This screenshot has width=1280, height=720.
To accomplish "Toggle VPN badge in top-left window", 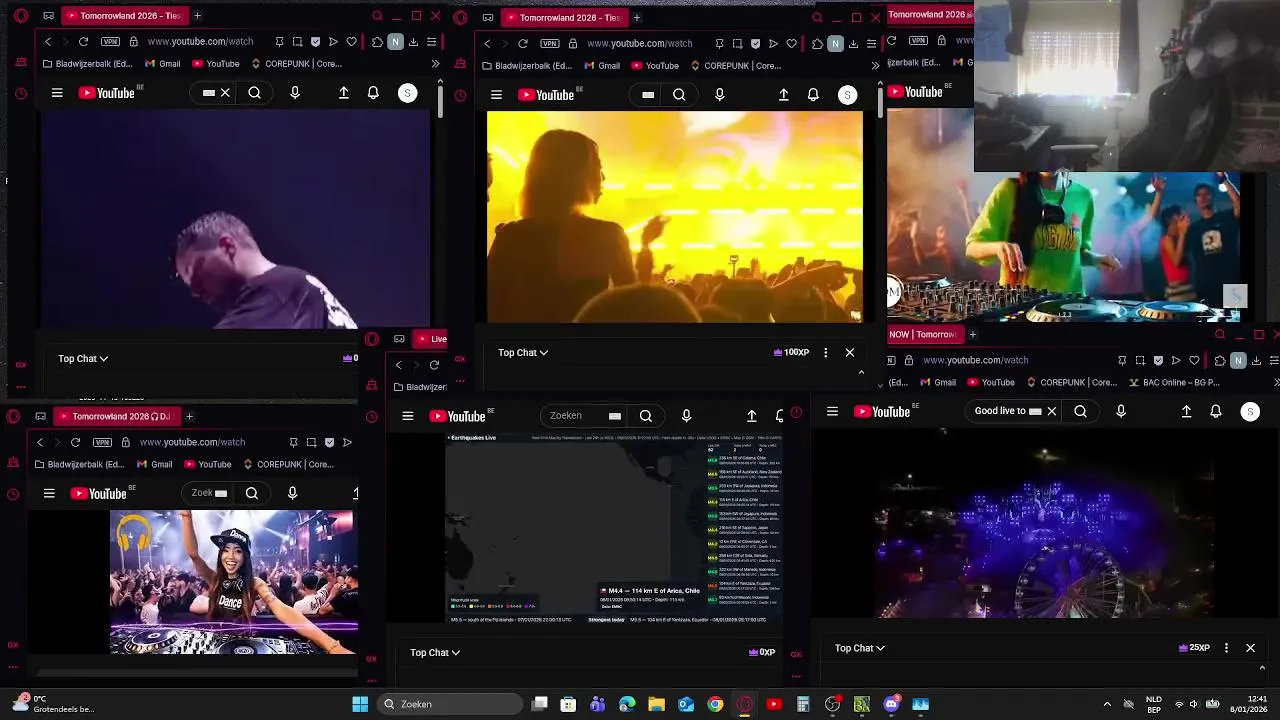I will click(110, 42).
